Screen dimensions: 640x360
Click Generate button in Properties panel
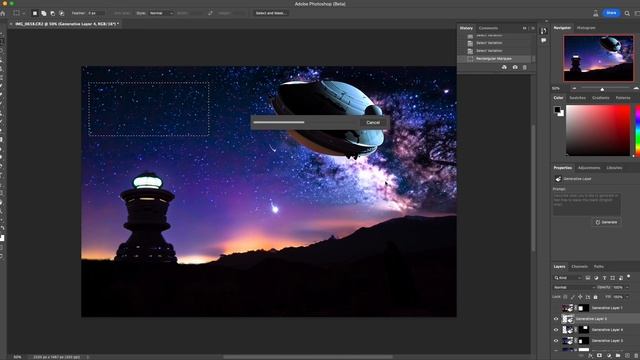607,222
